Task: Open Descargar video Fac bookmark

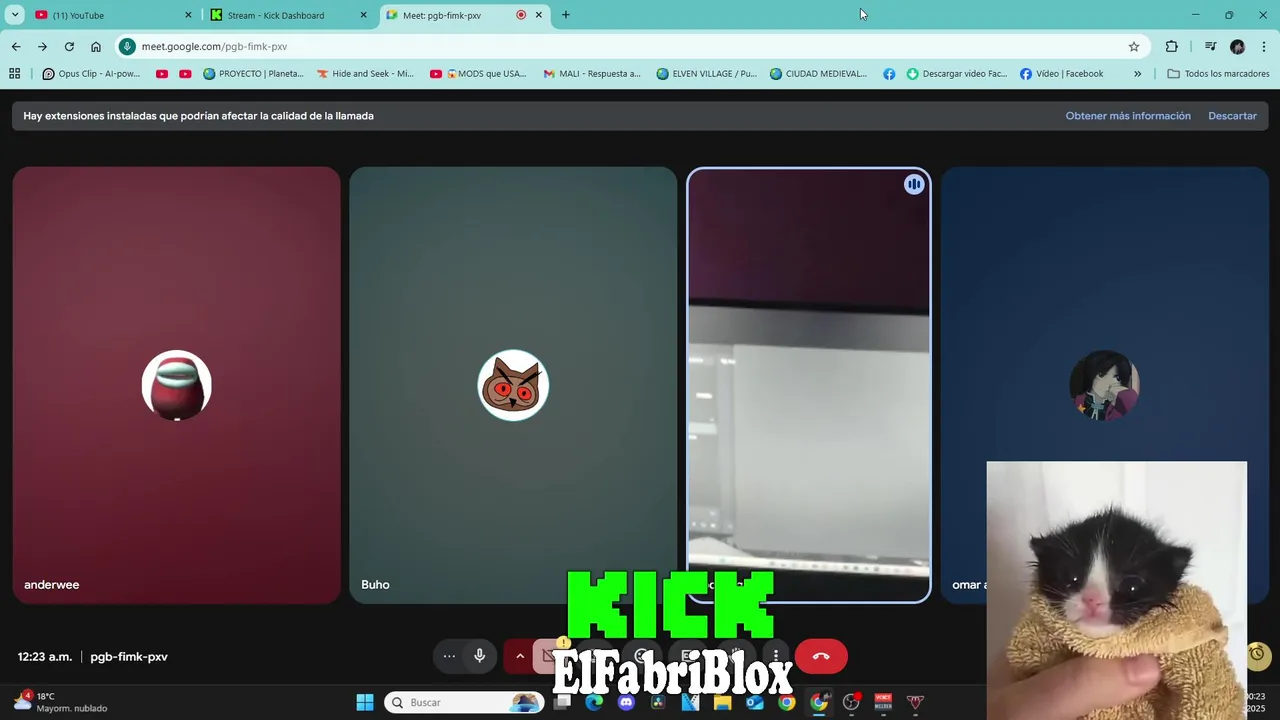Action: coord(957,73)
